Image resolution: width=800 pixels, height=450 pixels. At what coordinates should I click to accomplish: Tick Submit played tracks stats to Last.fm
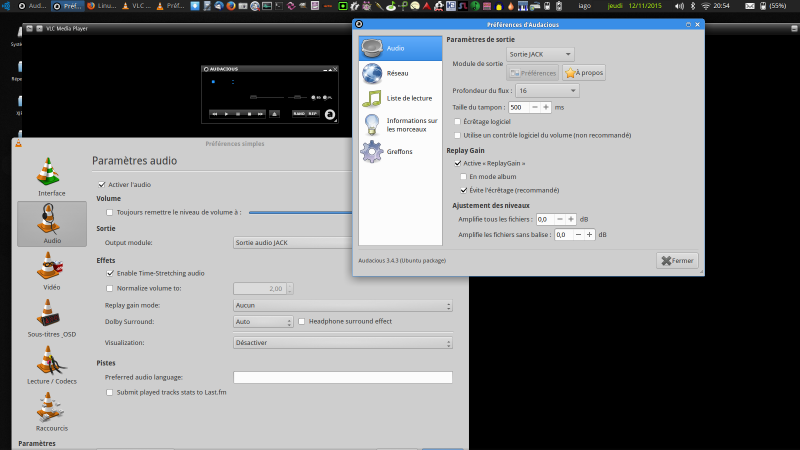[110, 393]
